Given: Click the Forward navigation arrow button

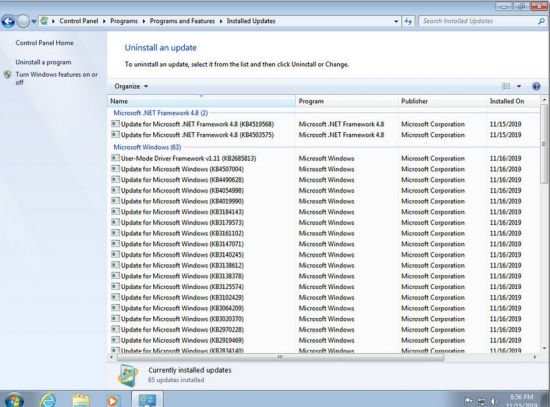Looking at the screenshot, I should 23,21.
